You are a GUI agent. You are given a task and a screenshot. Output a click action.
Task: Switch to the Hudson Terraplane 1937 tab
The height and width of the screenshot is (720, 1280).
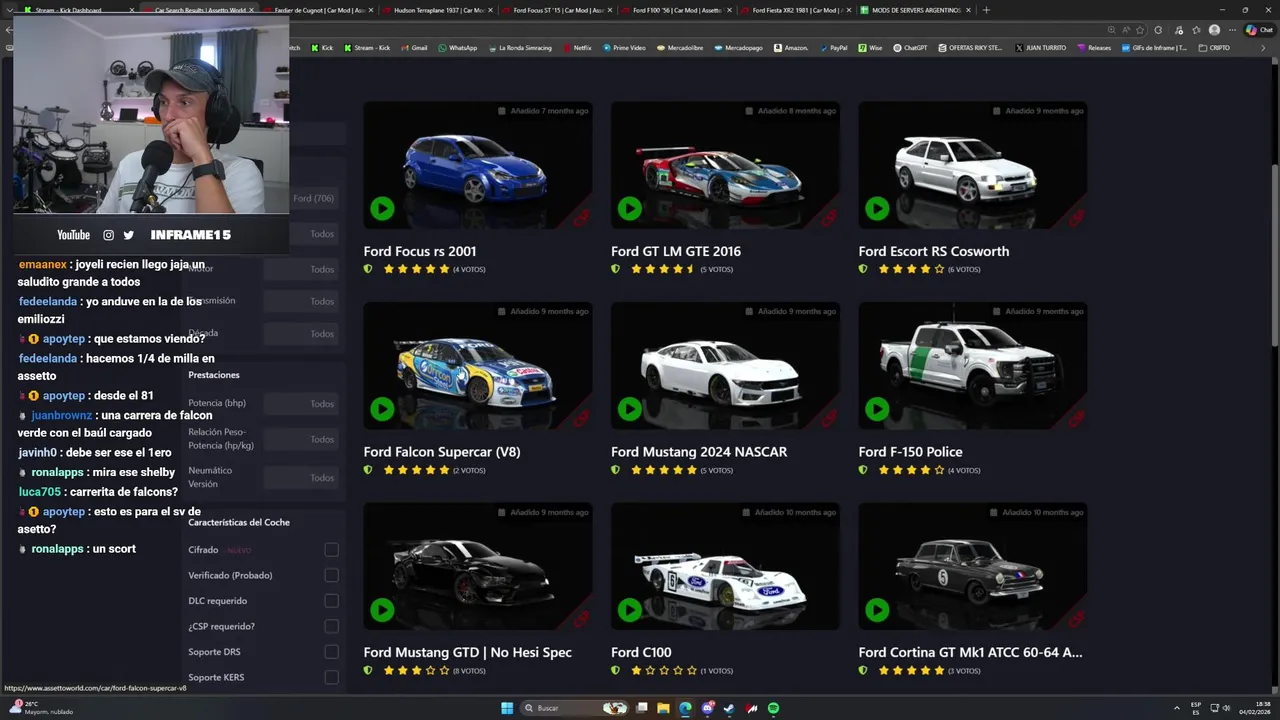point(437,10)
